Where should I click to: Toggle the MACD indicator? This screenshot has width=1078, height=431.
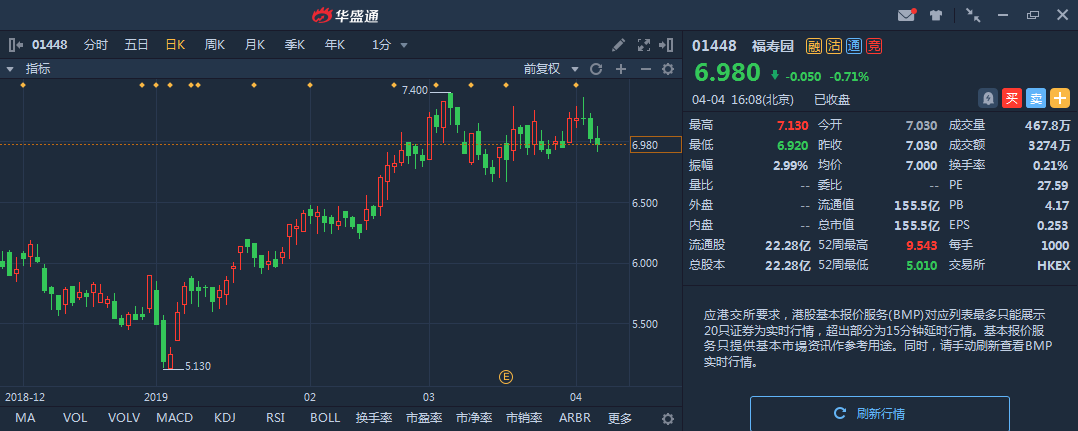click(174, 418)
